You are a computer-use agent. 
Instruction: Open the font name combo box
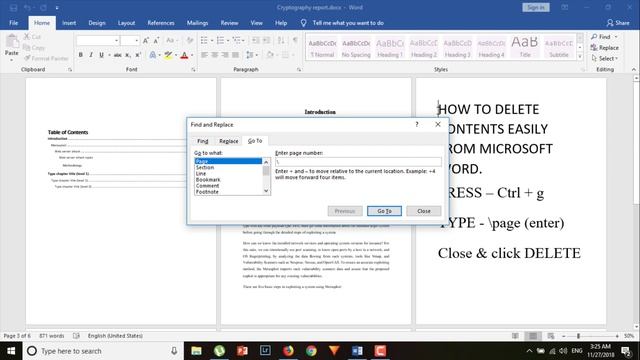(x=98, y=40)
